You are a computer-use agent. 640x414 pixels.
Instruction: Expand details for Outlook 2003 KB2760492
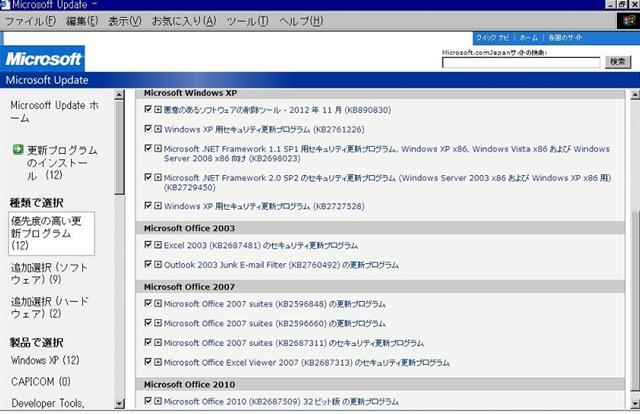pyautogui.click(x=158, y=265)
